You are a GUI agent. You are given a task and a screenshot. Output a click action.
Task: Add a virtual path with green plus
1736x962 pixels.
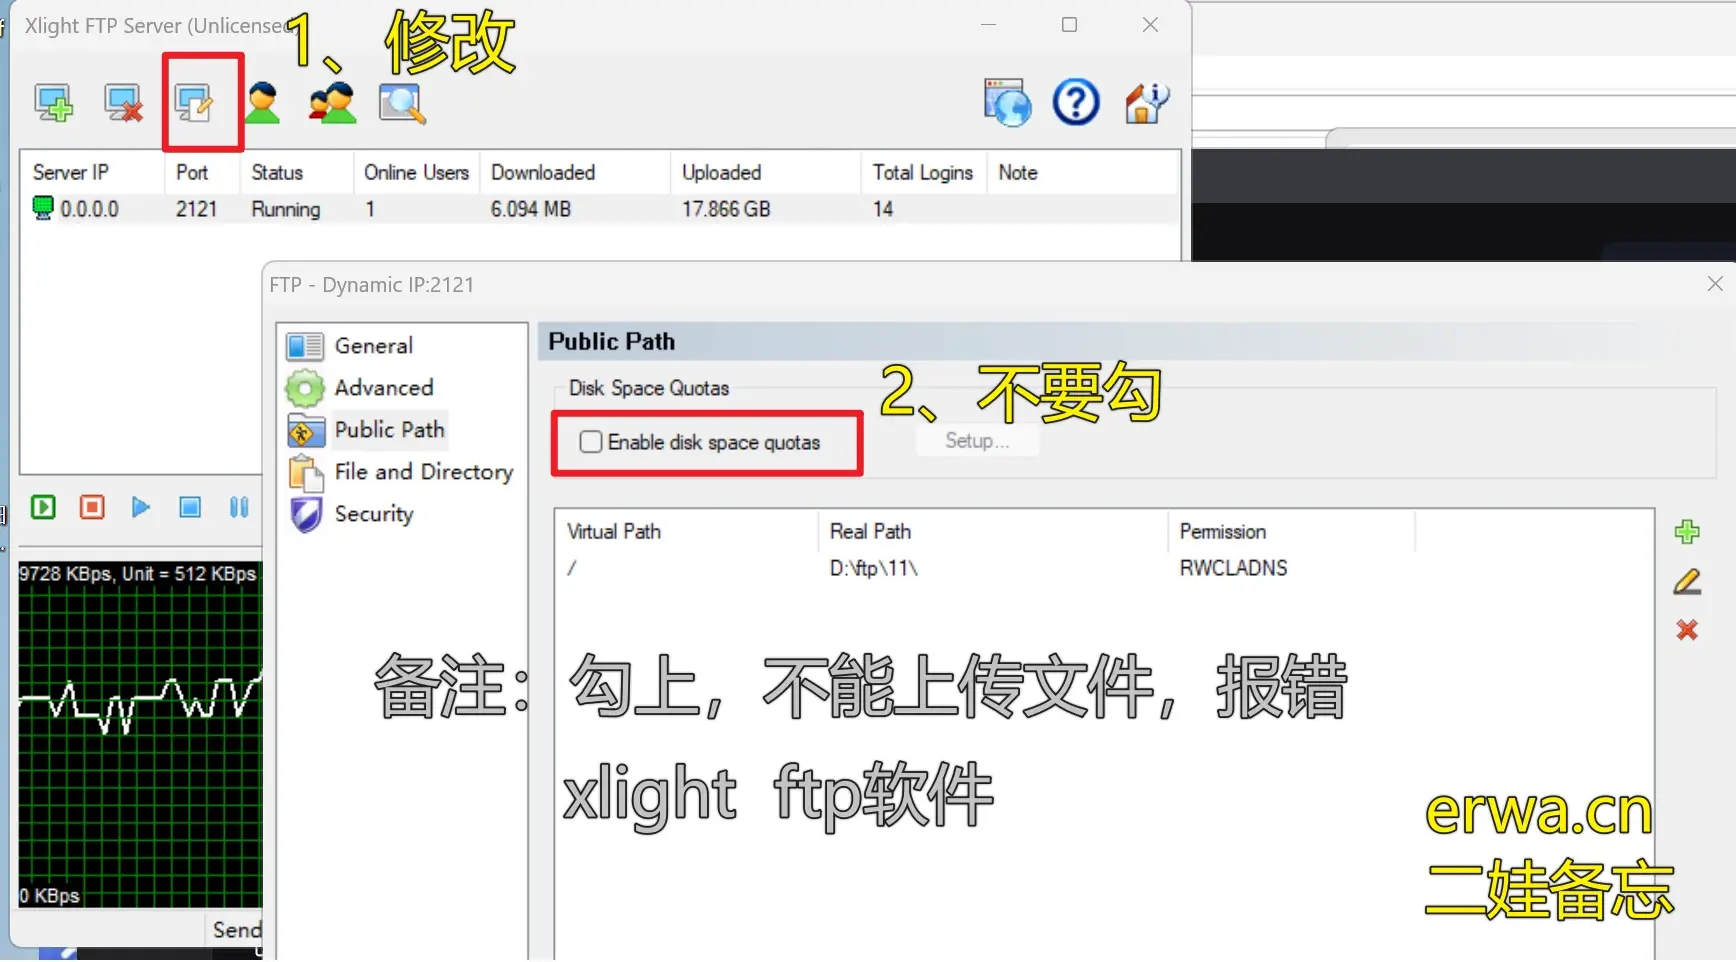(x=1687, y=532)
